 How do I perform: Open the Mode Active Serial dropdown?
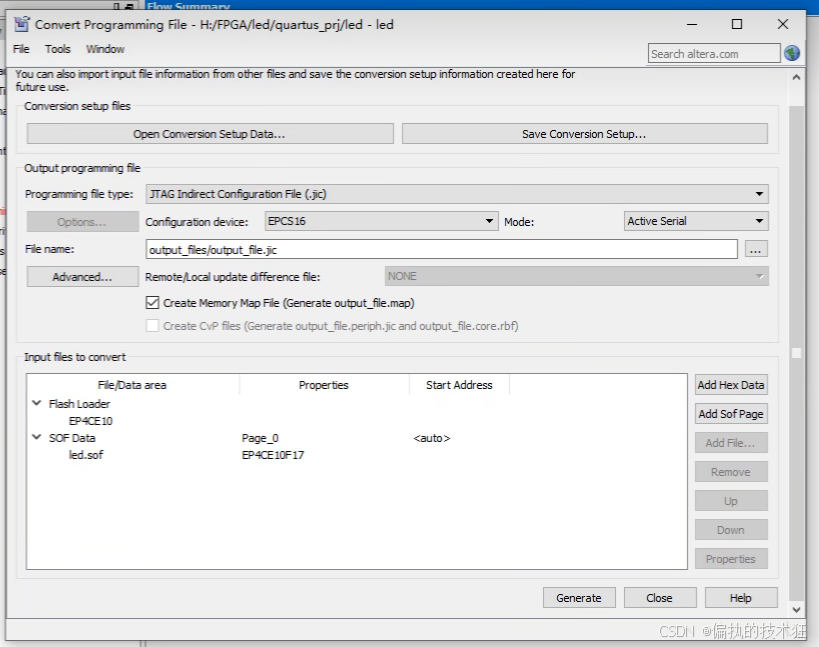pos(696,221)
